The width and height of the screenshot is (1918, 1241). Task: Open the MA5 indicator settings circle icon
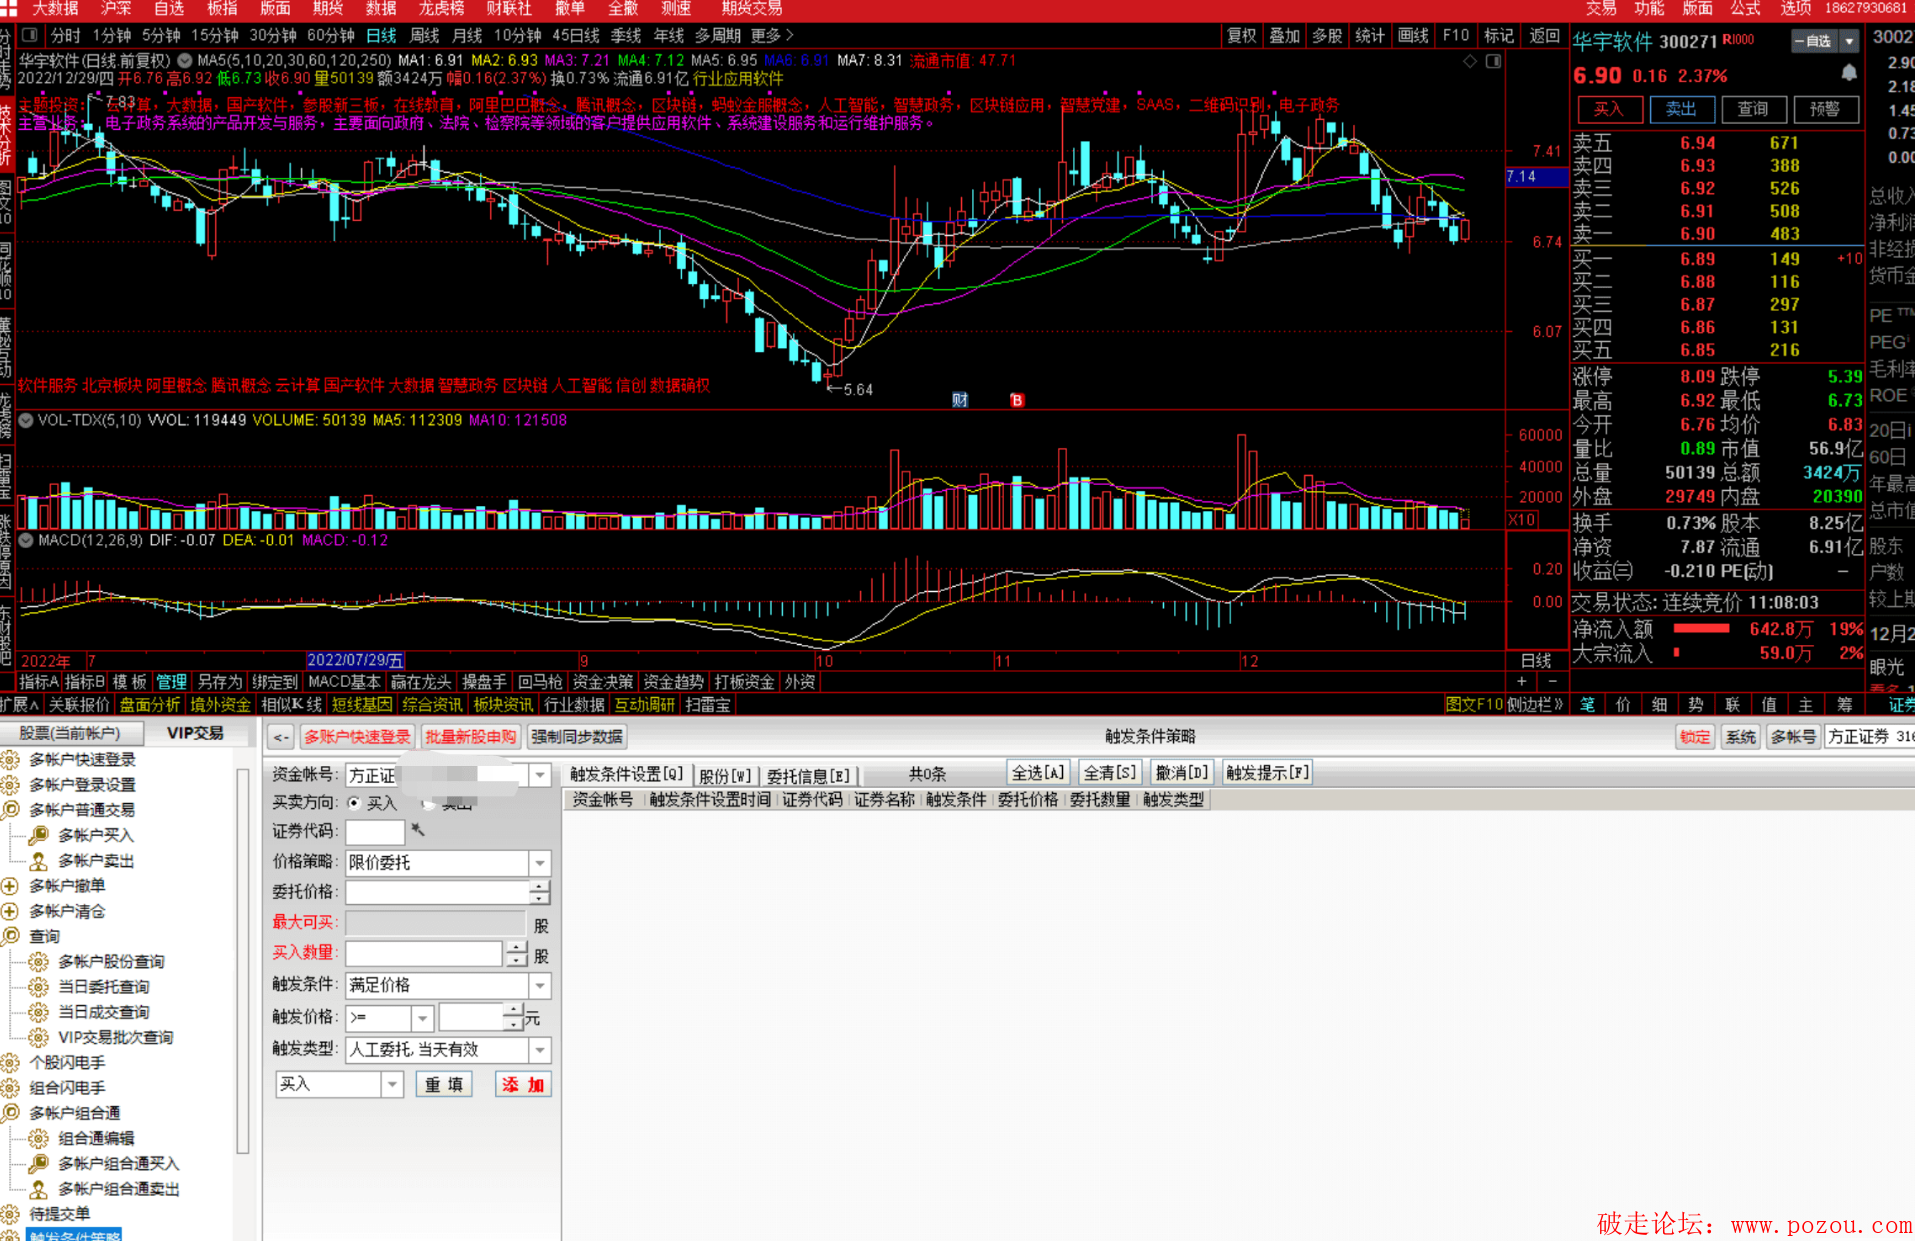pos(185,61)
